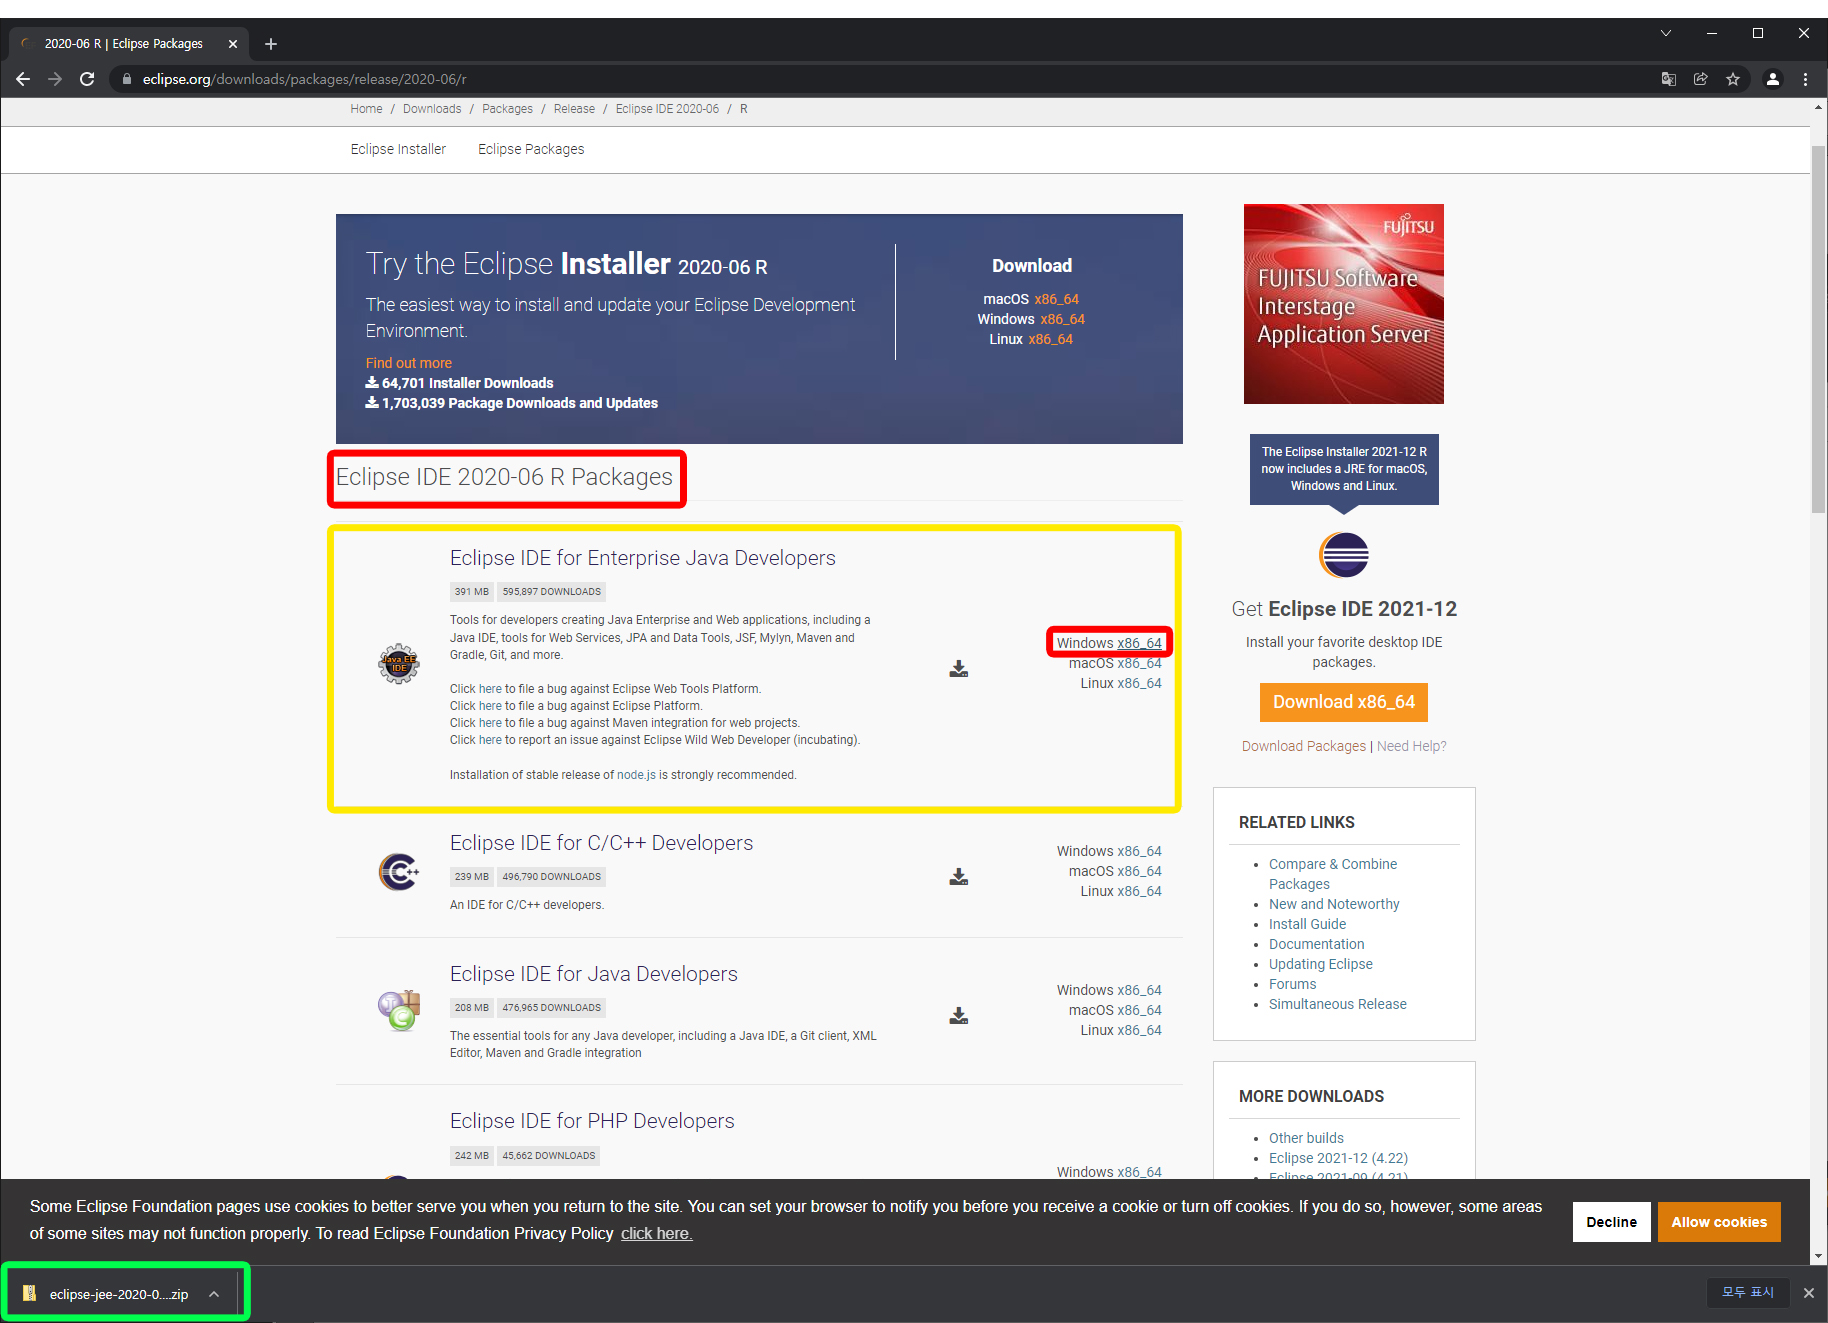The height and width of the screenshot is (1323, 1828).
Task: Open Chrome's three-dot menu
Action: tap(1805, 79)
